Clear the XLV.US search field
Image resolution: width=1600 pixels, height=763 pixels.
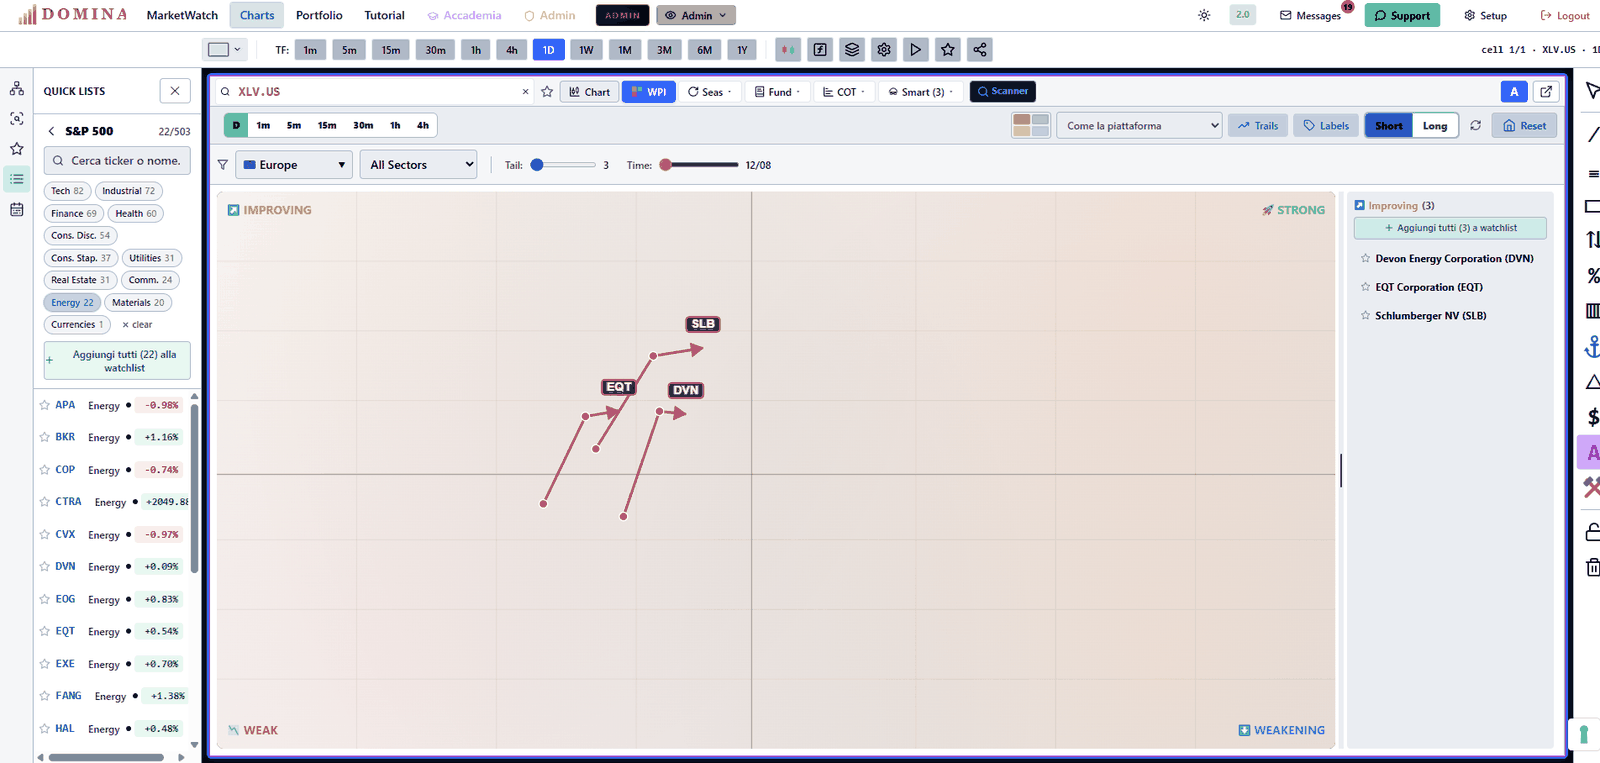(525, 91)
